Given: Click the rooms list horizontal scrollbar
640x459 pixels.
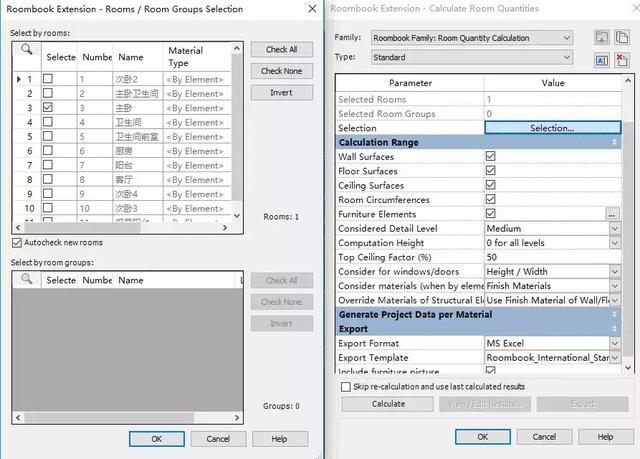Looking at the screenshot, I should [x=121, y=228].
